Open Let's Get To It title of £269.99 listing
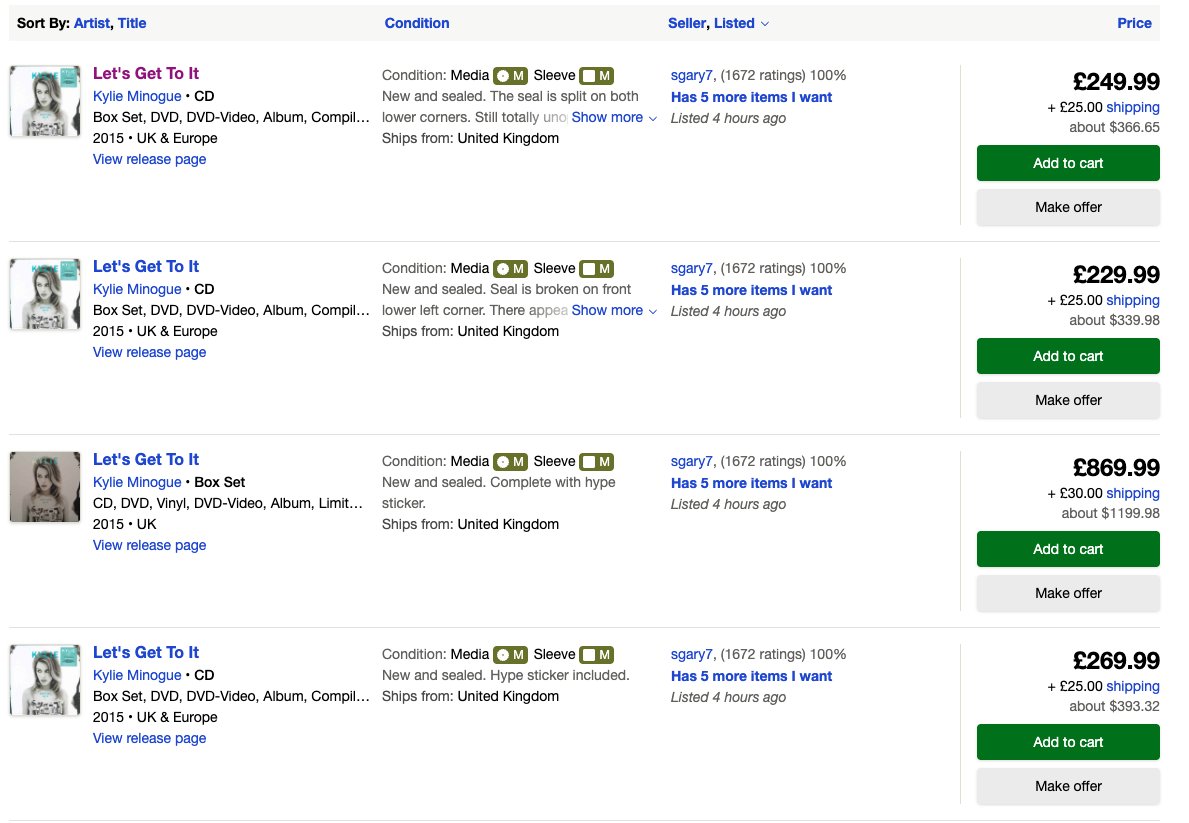 click(x=146, y=652)
